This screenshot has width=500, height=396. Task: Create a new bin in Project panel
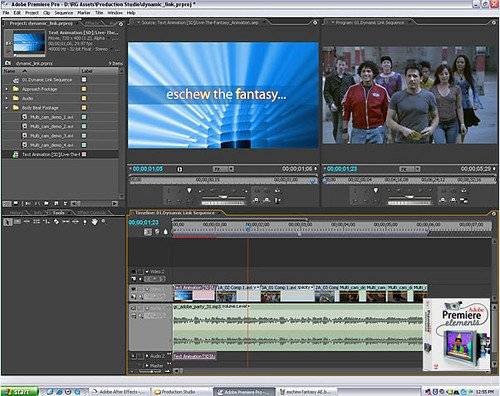click(47, 203)
